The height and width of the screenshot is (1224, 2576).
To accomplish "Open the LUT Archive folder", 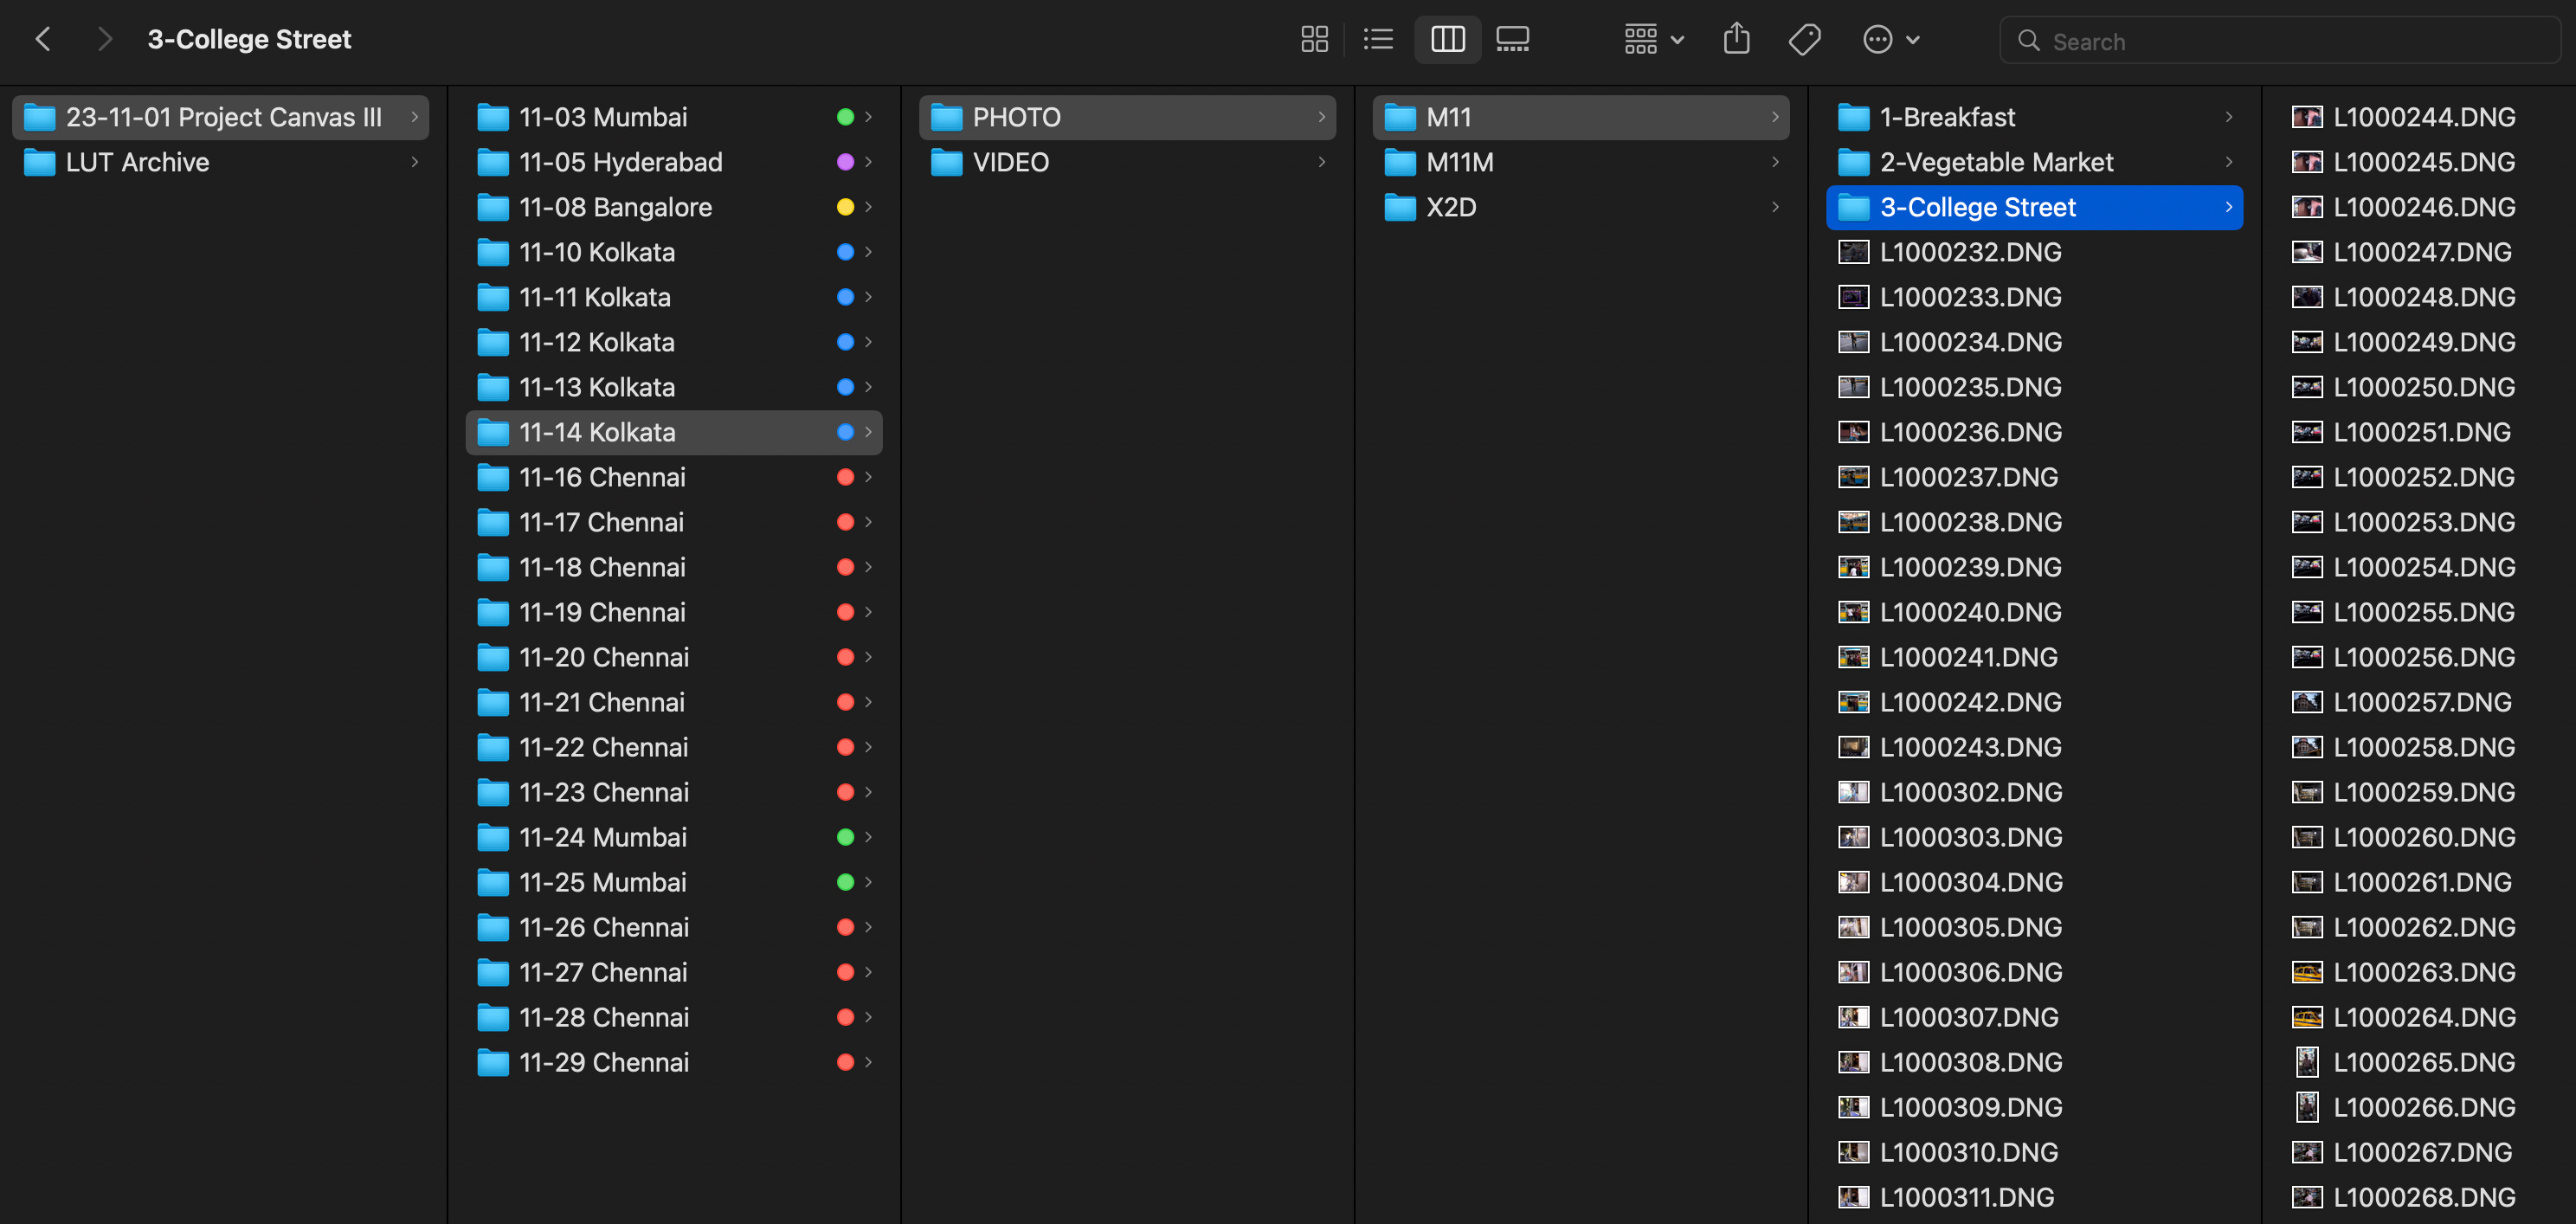I will pyautogui.click(x=221, y=162).
